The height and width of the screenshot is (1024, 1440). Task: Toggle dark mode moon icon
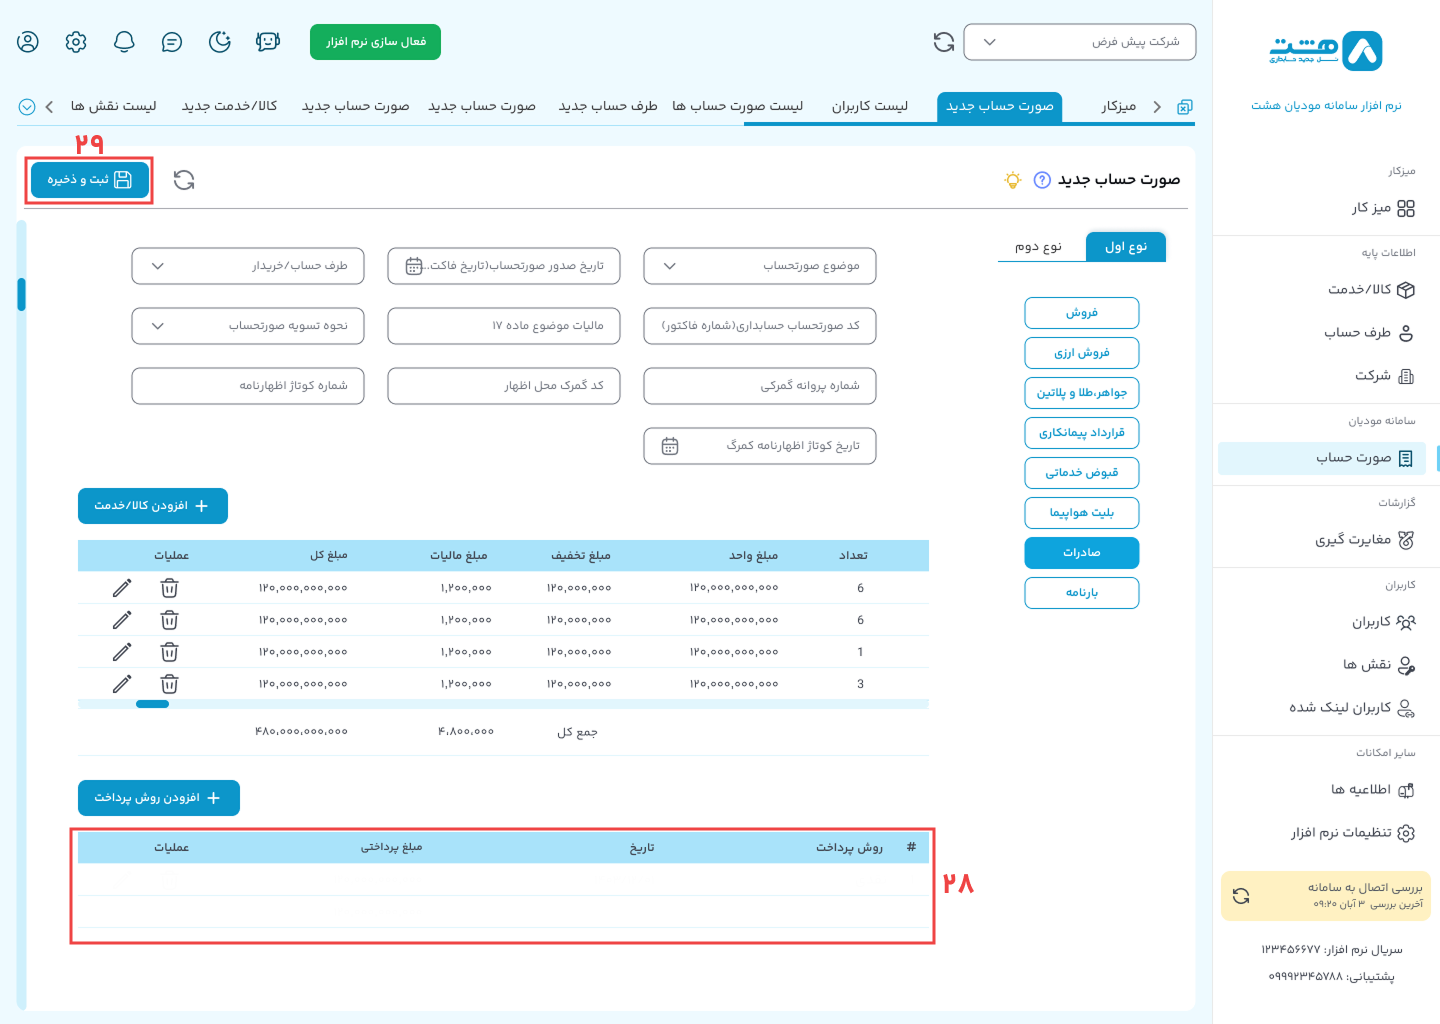220,42
